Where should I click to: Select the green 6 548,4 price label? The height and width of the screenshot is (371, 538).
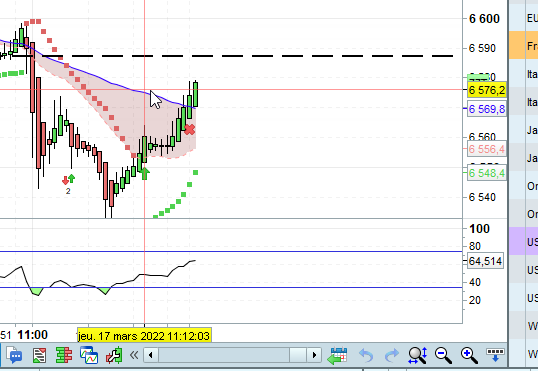coord(487,173)
